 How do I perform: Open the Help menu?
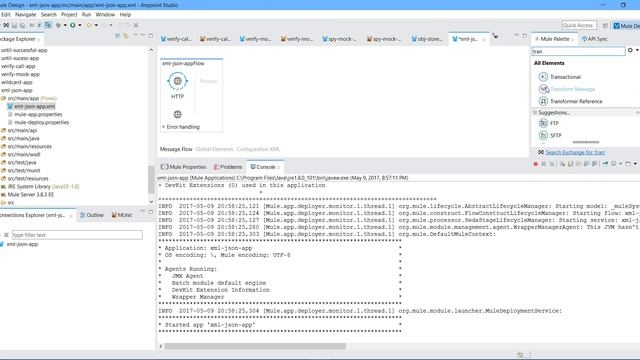coord(125,14)
